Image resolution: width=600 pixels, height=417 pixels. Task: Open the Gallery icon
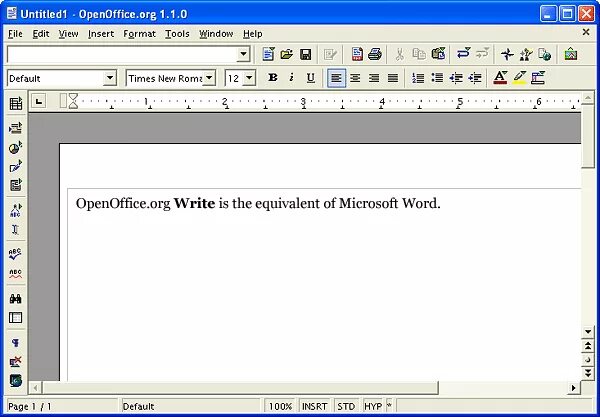pos(571,54)
